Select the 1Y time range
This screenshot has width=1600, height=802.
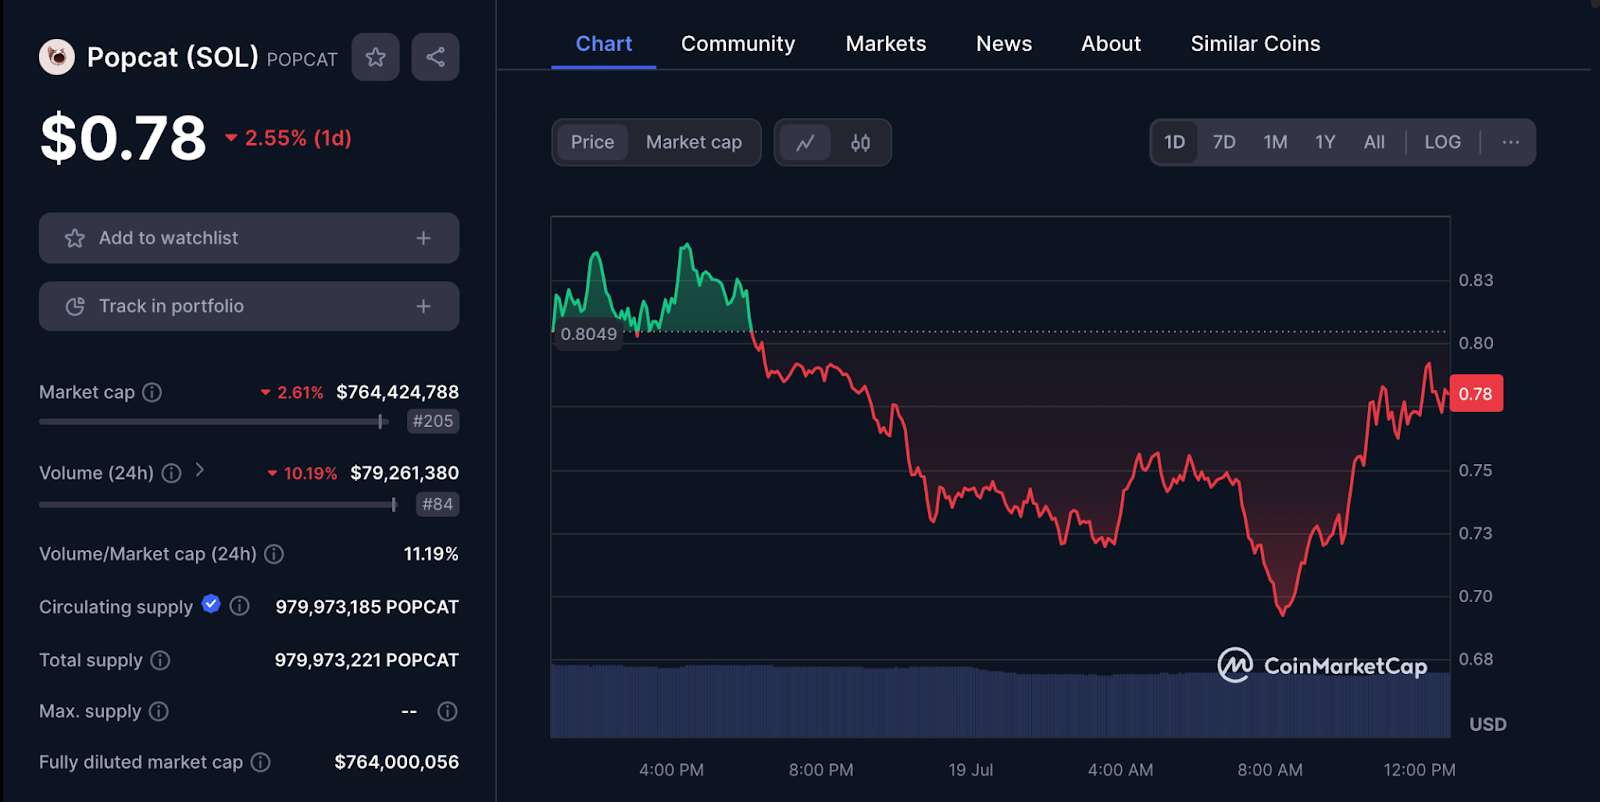coord(1325,142)
